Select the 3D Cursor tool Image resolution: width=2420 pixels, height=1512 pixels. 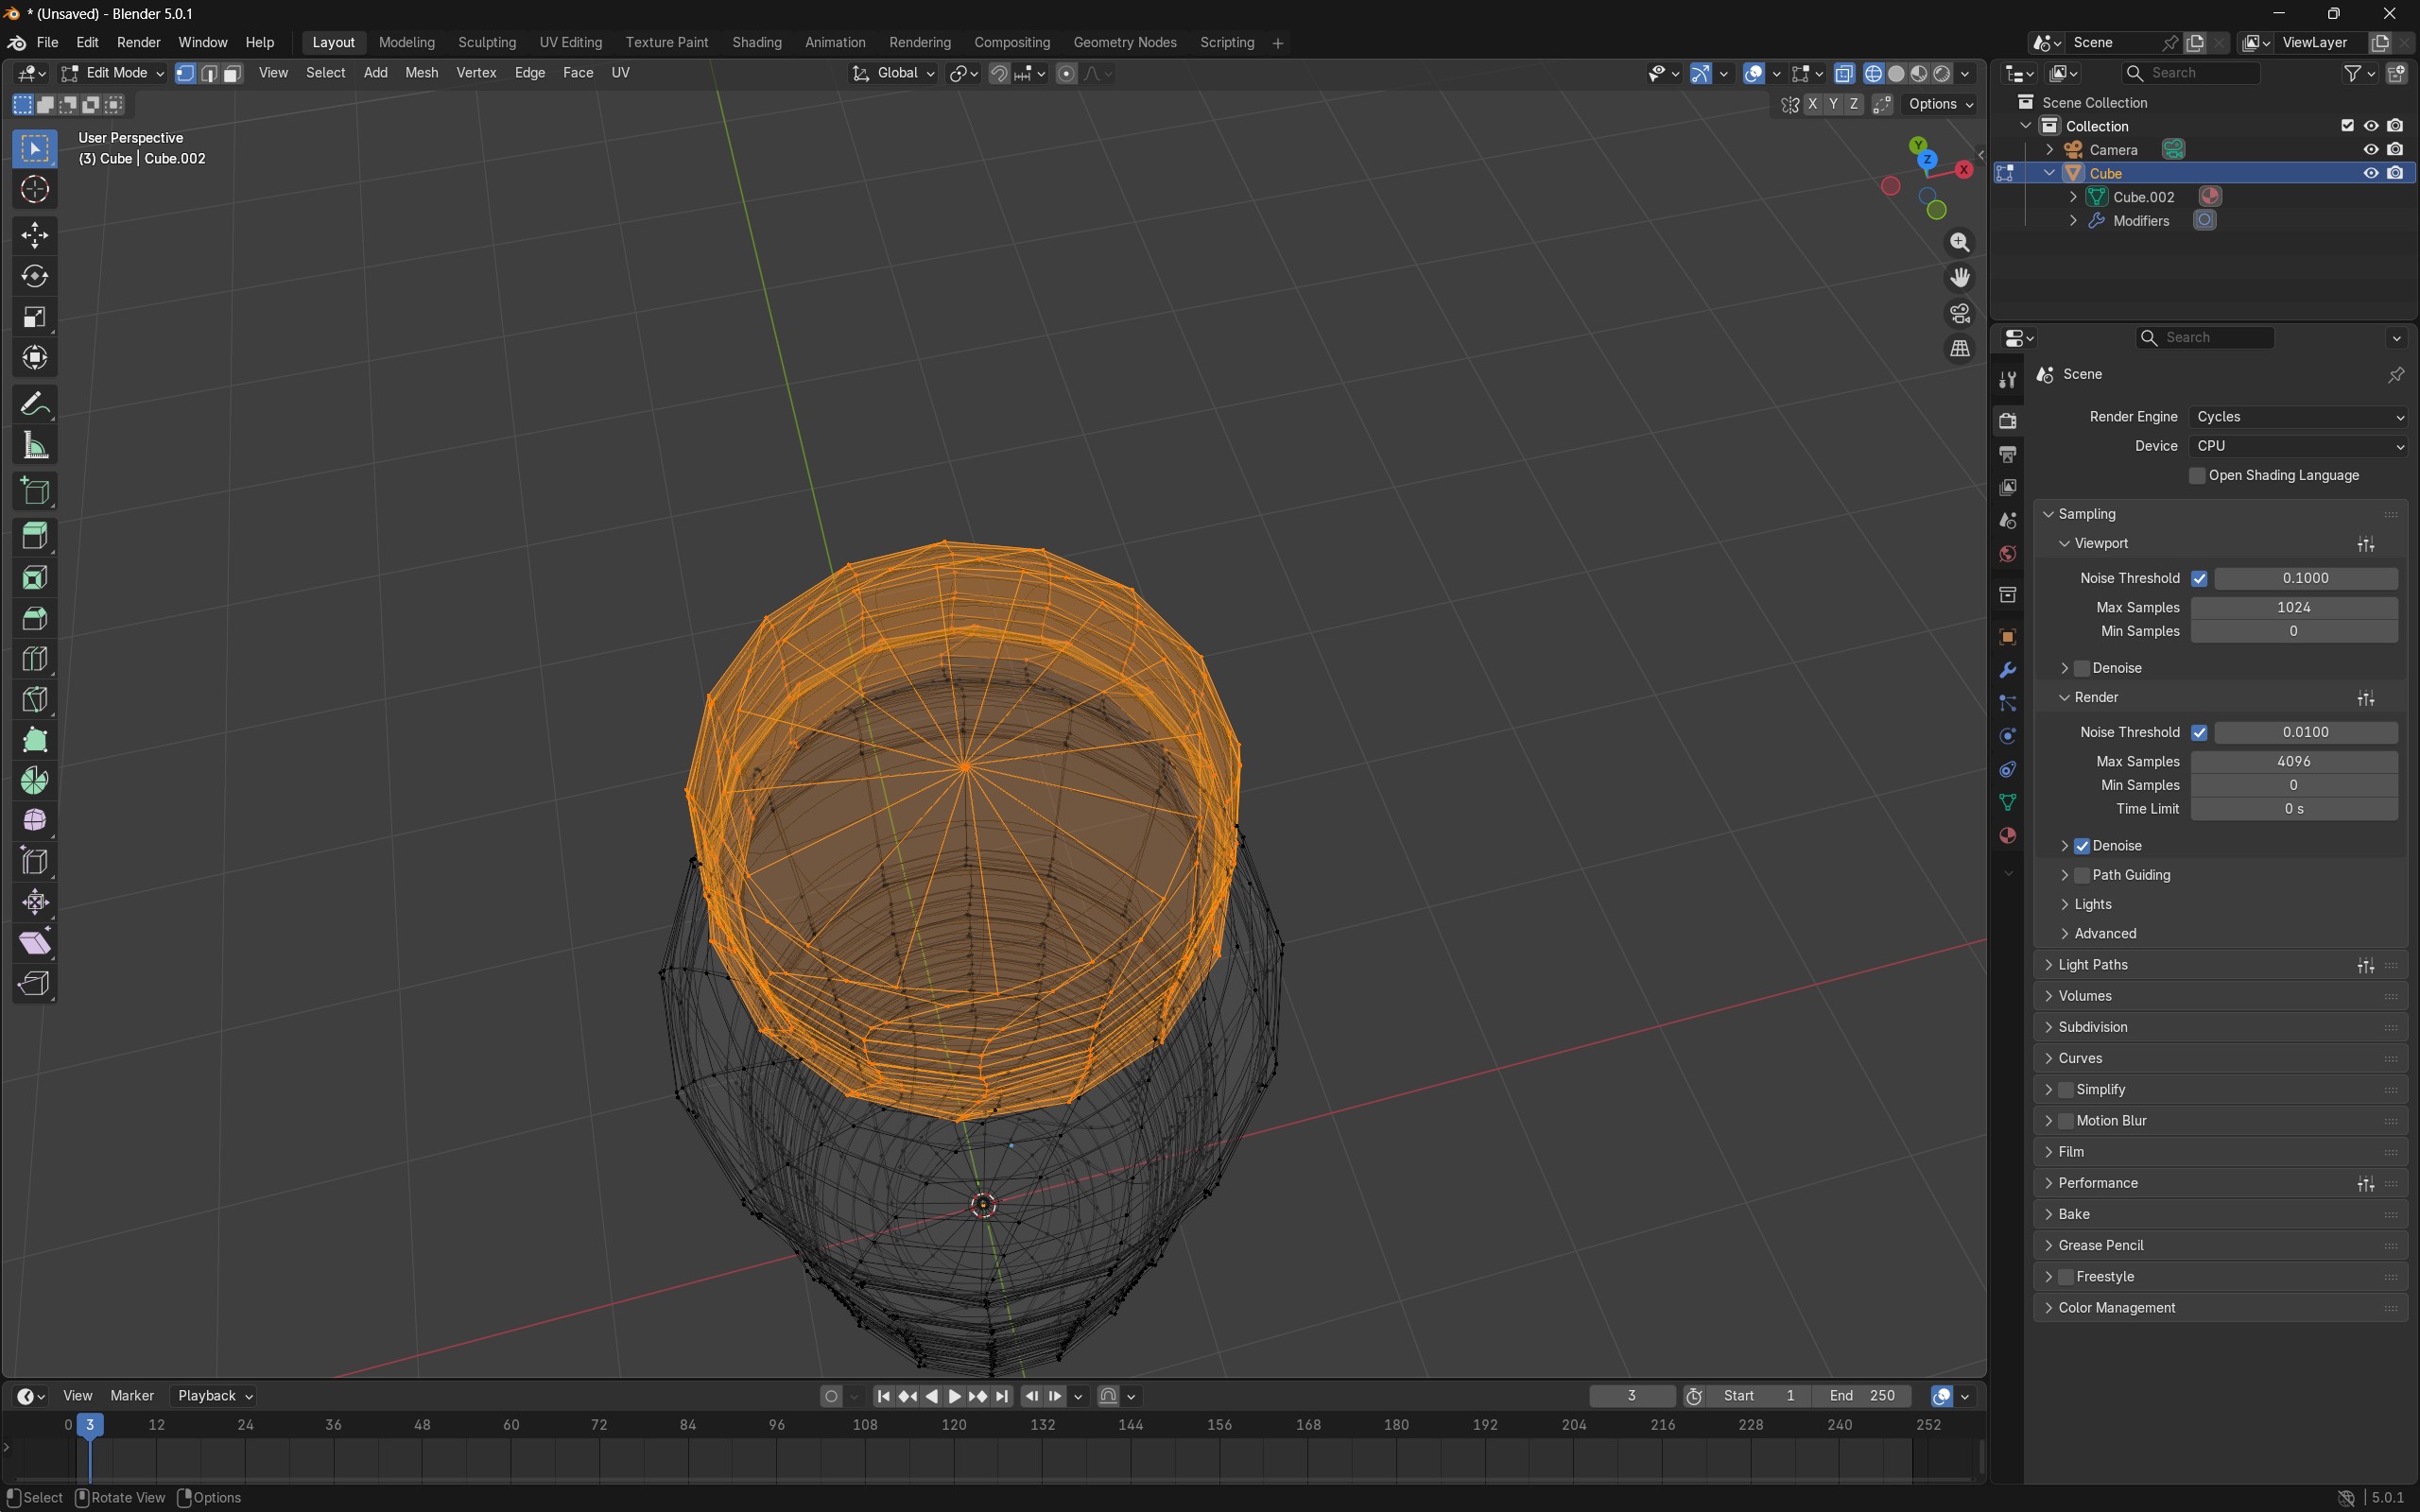point(35,189)
